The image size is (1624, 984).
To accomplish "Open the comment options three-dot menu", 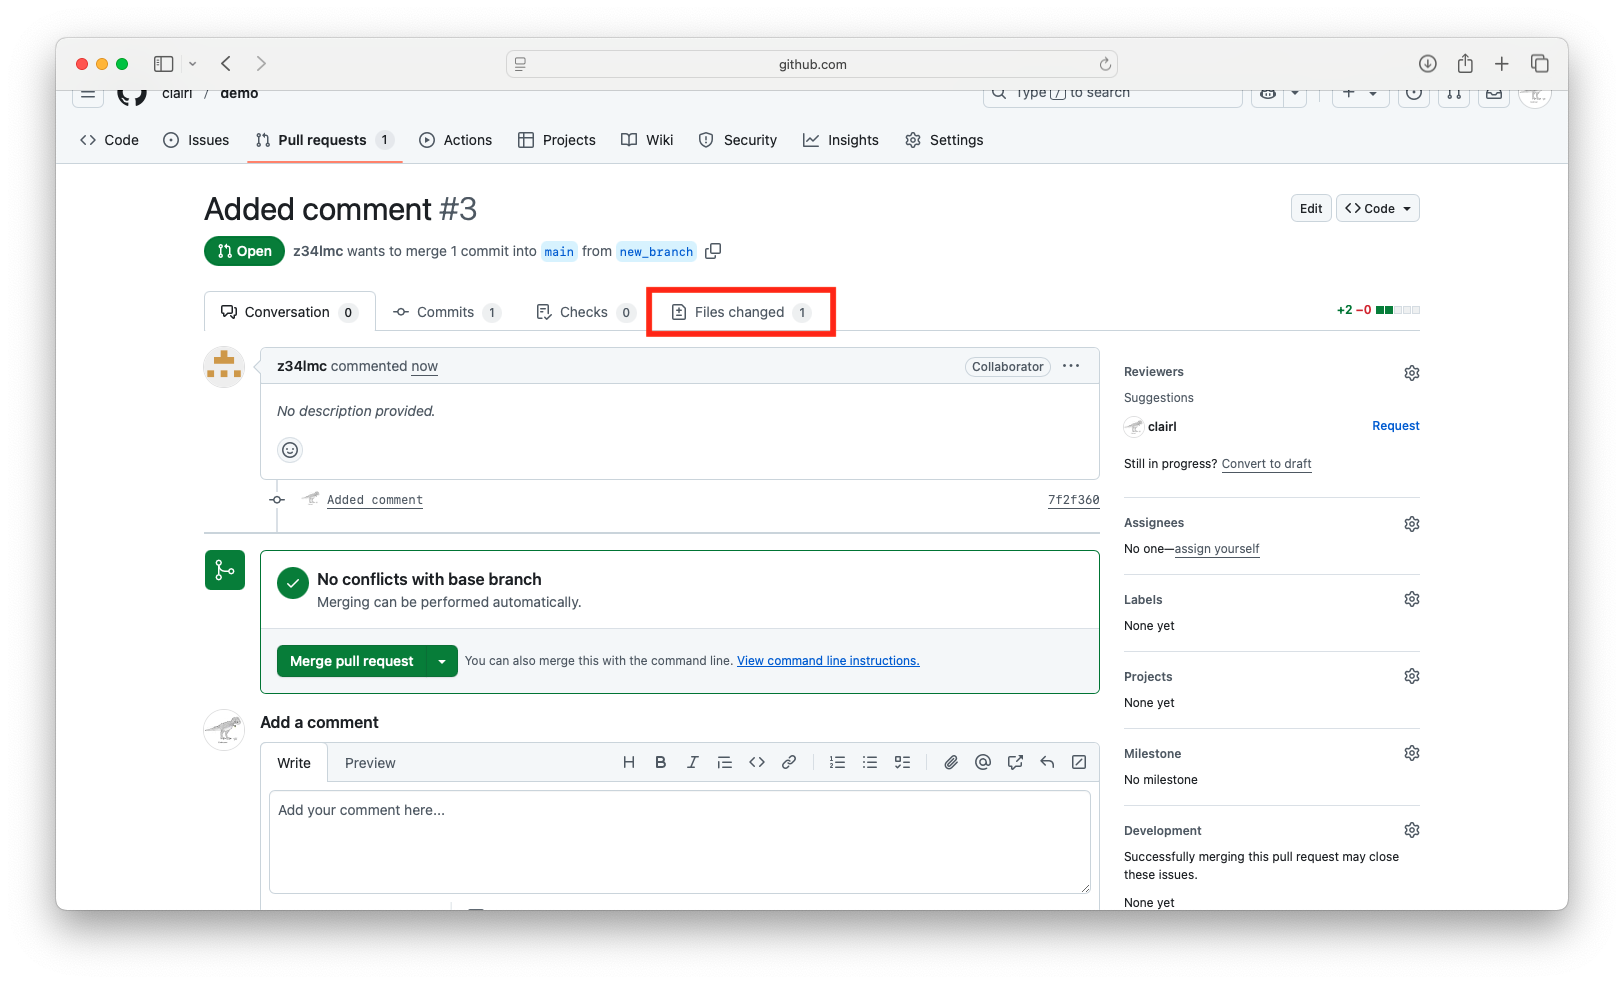I will [1071, 366].
